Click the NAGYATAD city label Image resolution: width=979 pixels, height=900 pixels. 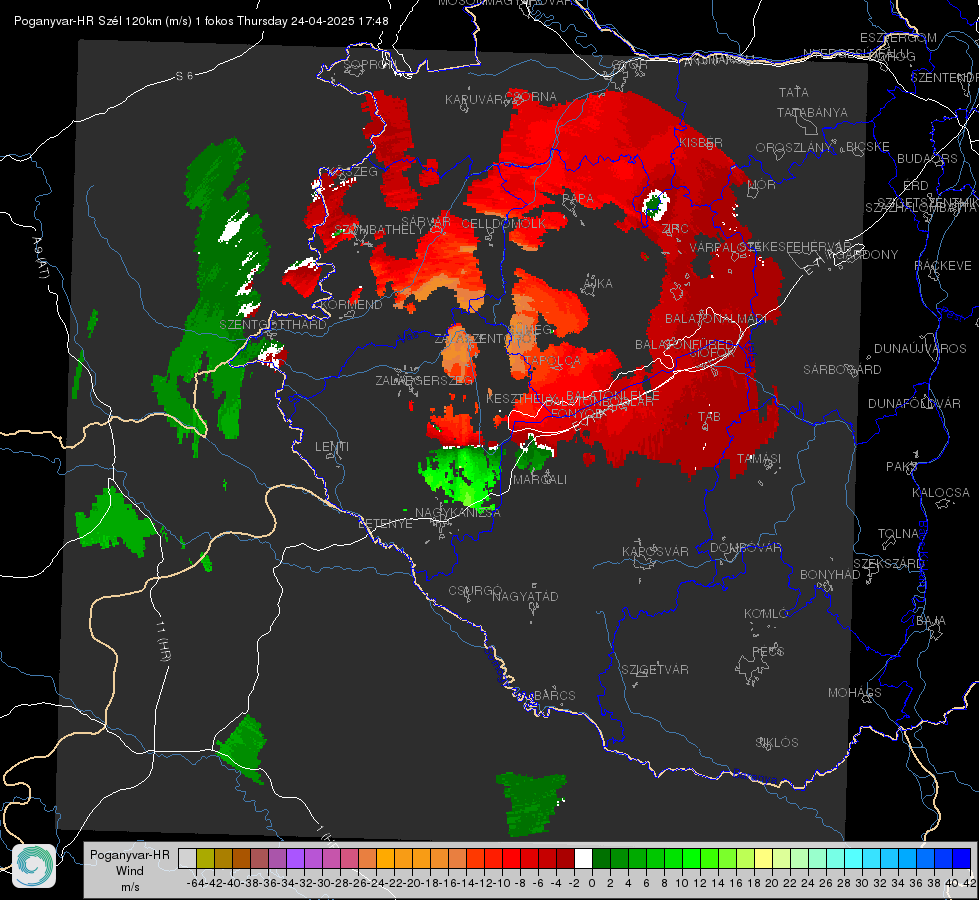(x=525, y=596)
